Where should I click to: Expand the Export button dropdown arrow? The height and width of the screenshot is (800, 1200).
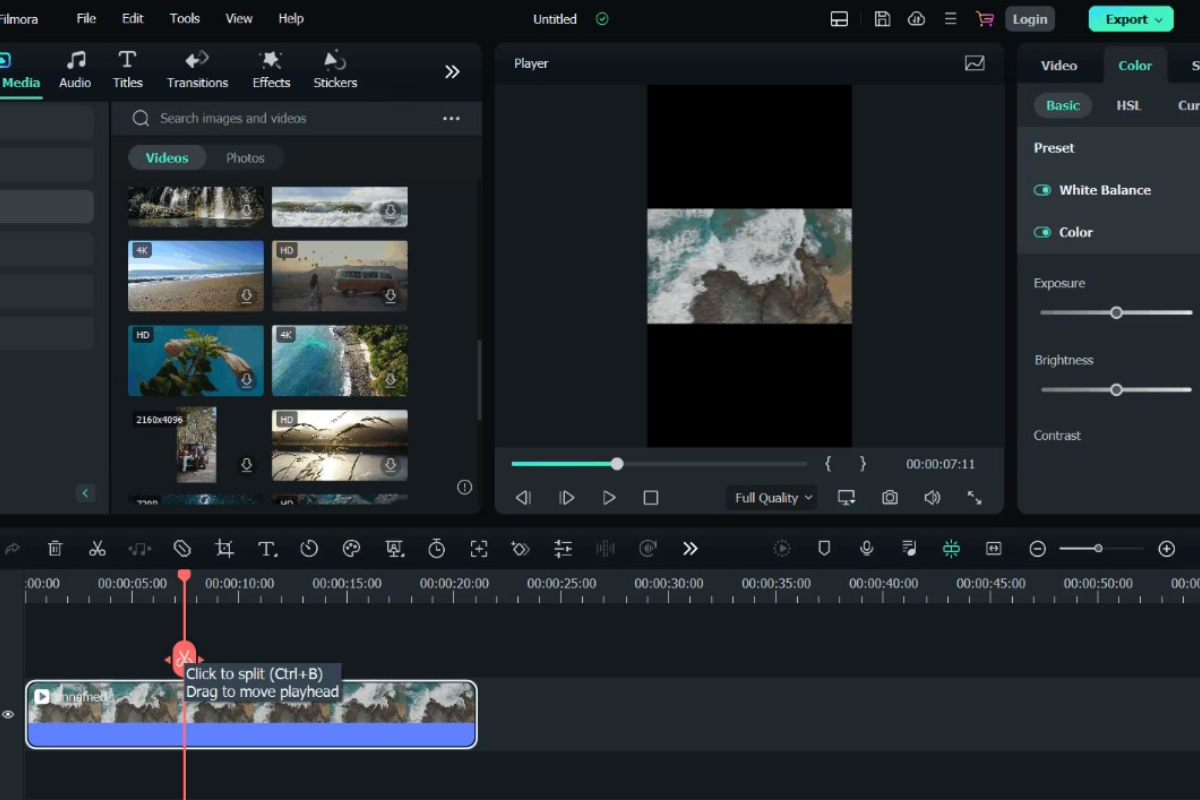[x=1159, y=19]
